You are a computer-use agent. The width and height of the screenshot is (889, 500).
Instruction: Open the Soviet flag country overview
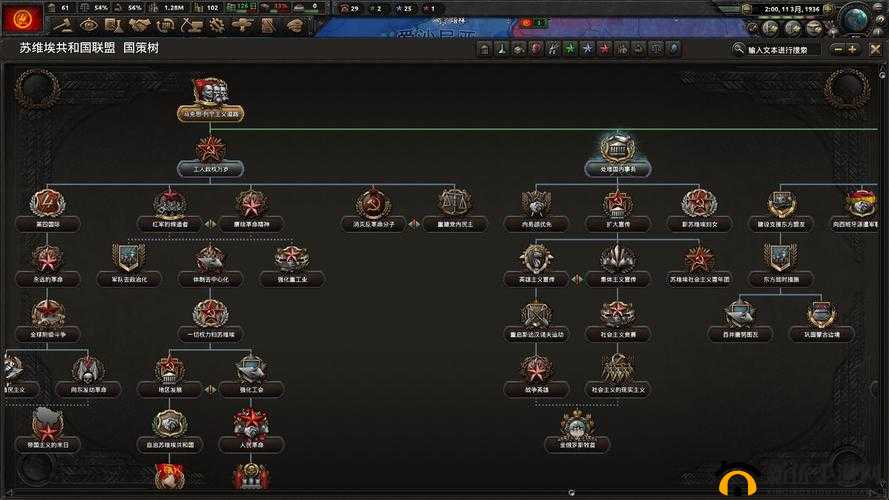[x=22, y=18]
